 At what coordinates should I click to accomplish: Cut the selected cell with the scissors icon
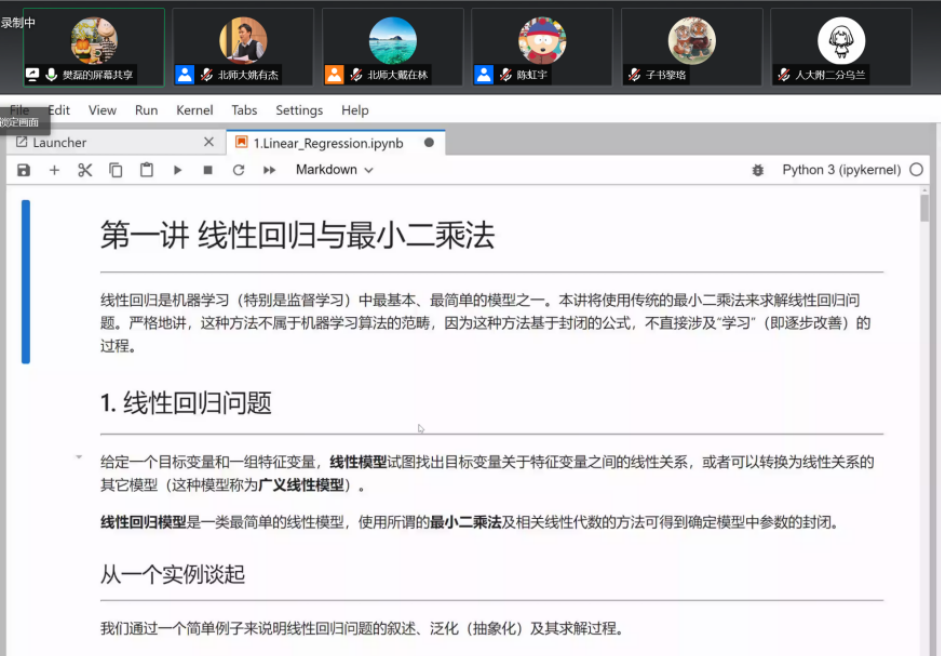[85, 170]
